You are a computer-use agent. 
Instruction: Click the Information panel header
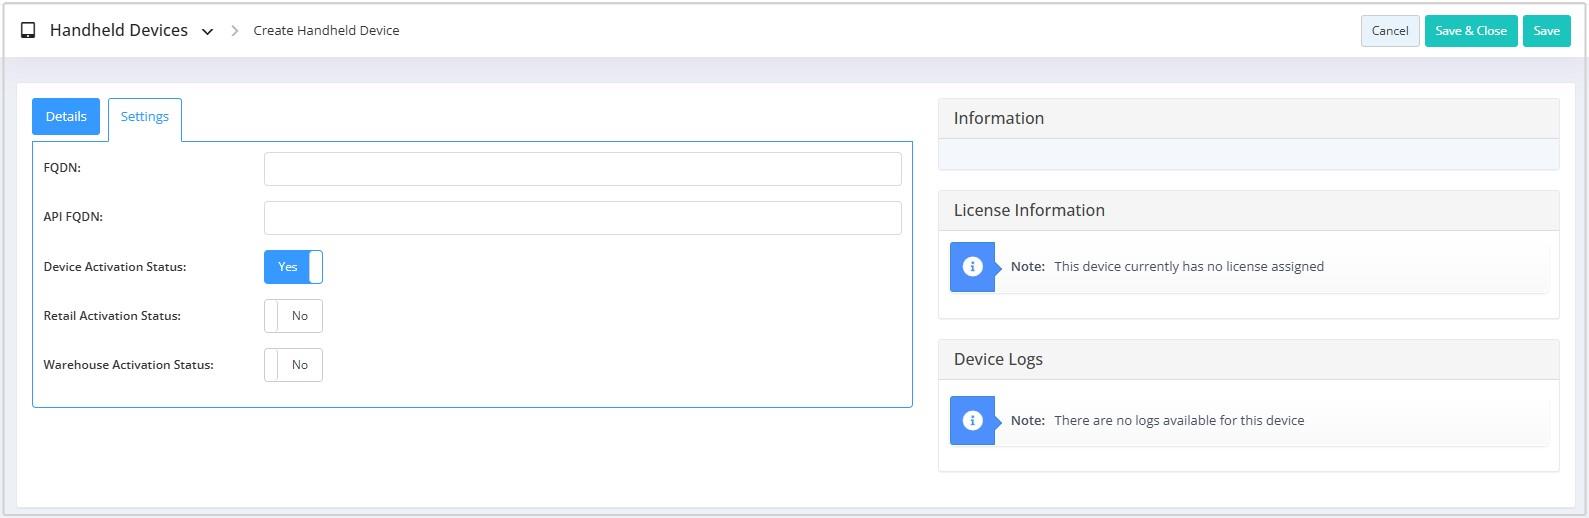(1248, 118)
